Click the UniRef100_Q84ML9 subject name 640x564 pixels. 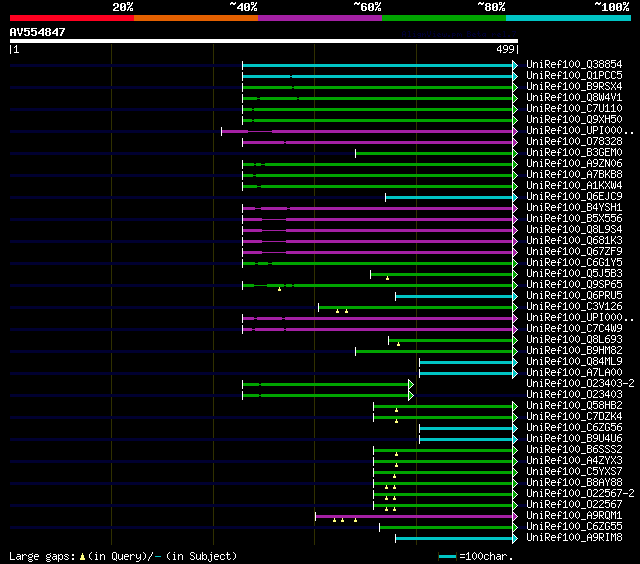coord(574,362)
